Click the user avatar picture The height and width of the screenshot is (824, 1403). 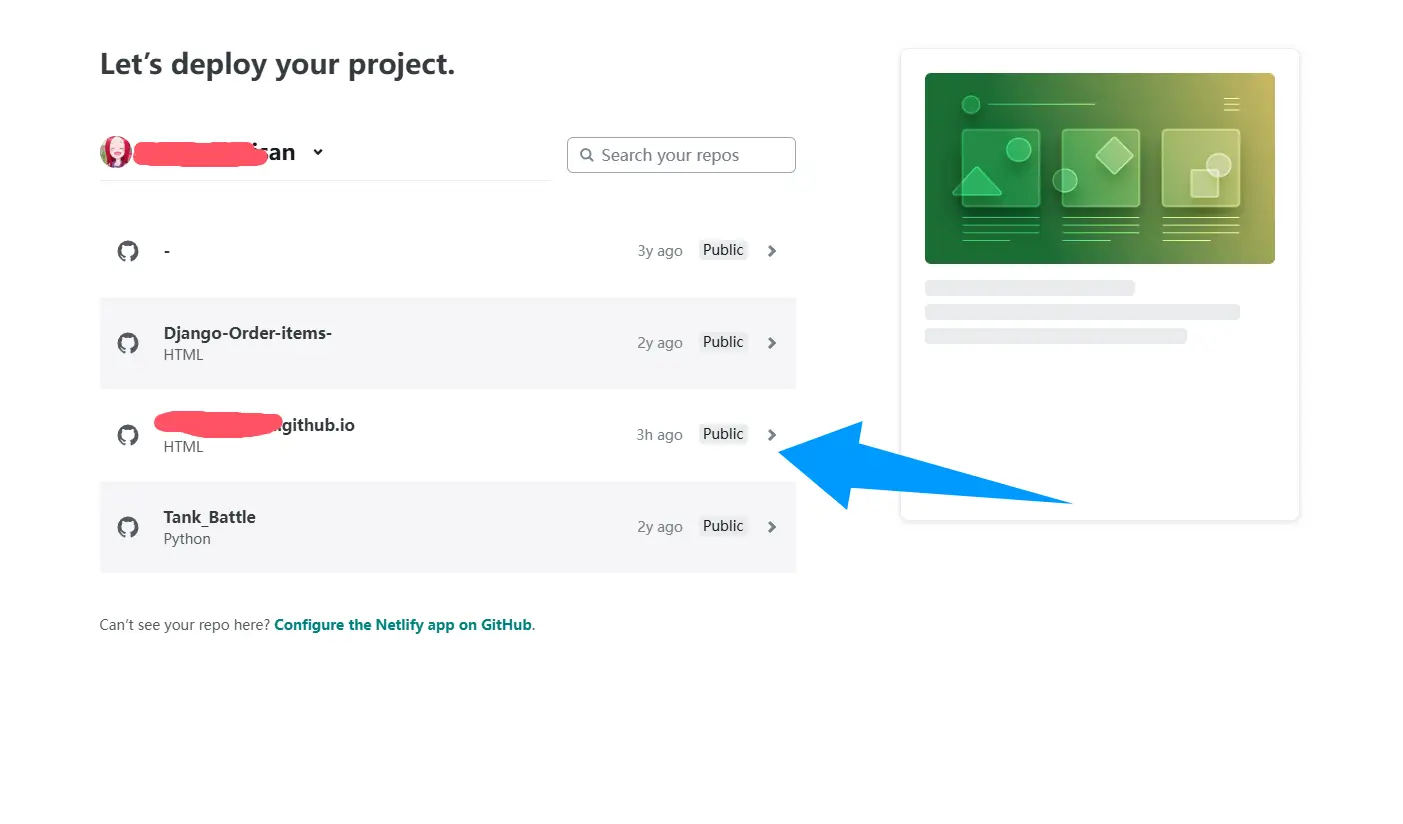pyautogui.click(x=116, y=152)
